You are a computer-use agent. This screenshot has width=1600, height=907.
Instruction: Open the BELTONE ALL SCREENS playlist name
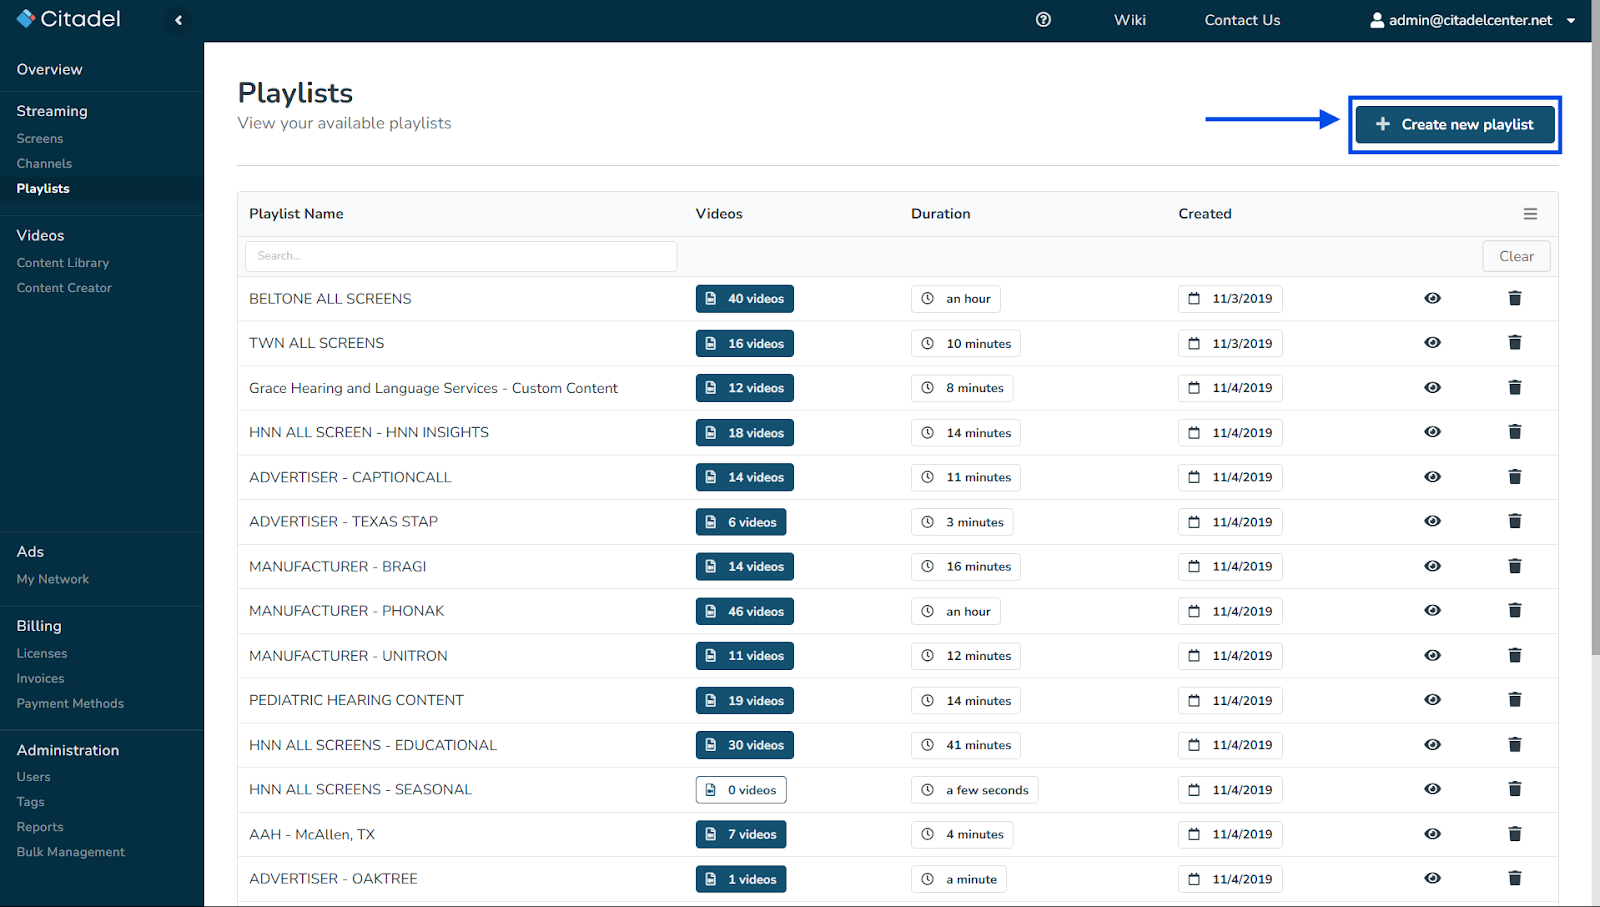[330, 299]
